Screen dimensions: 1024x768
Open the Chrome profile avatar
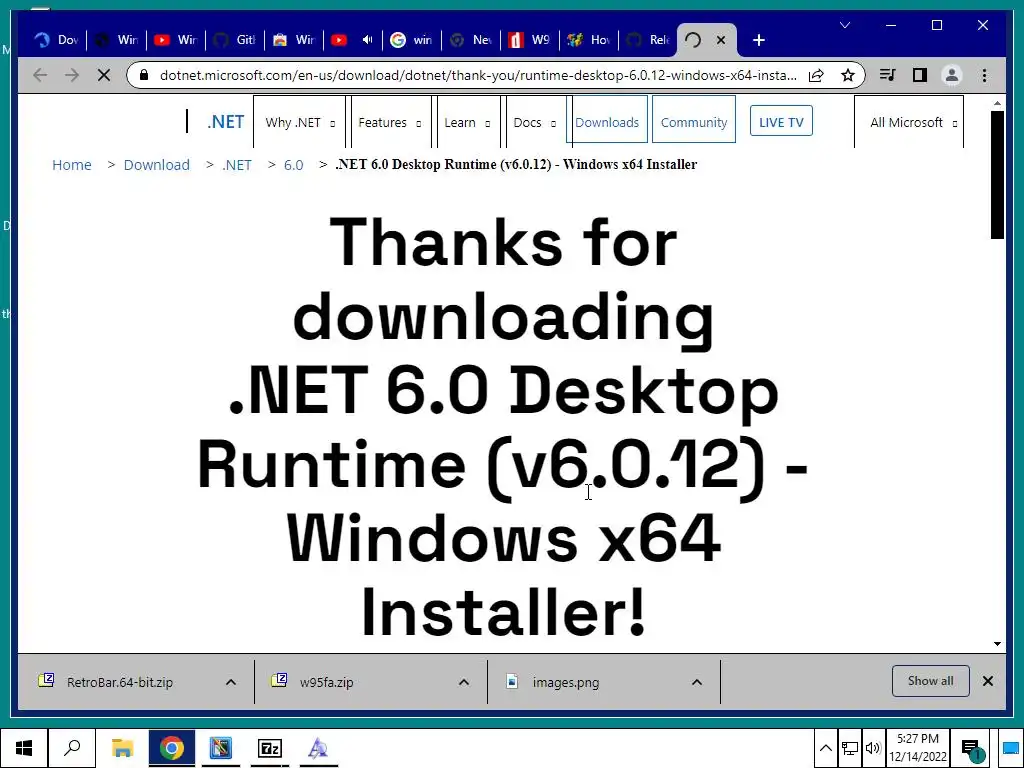point(952,75)
